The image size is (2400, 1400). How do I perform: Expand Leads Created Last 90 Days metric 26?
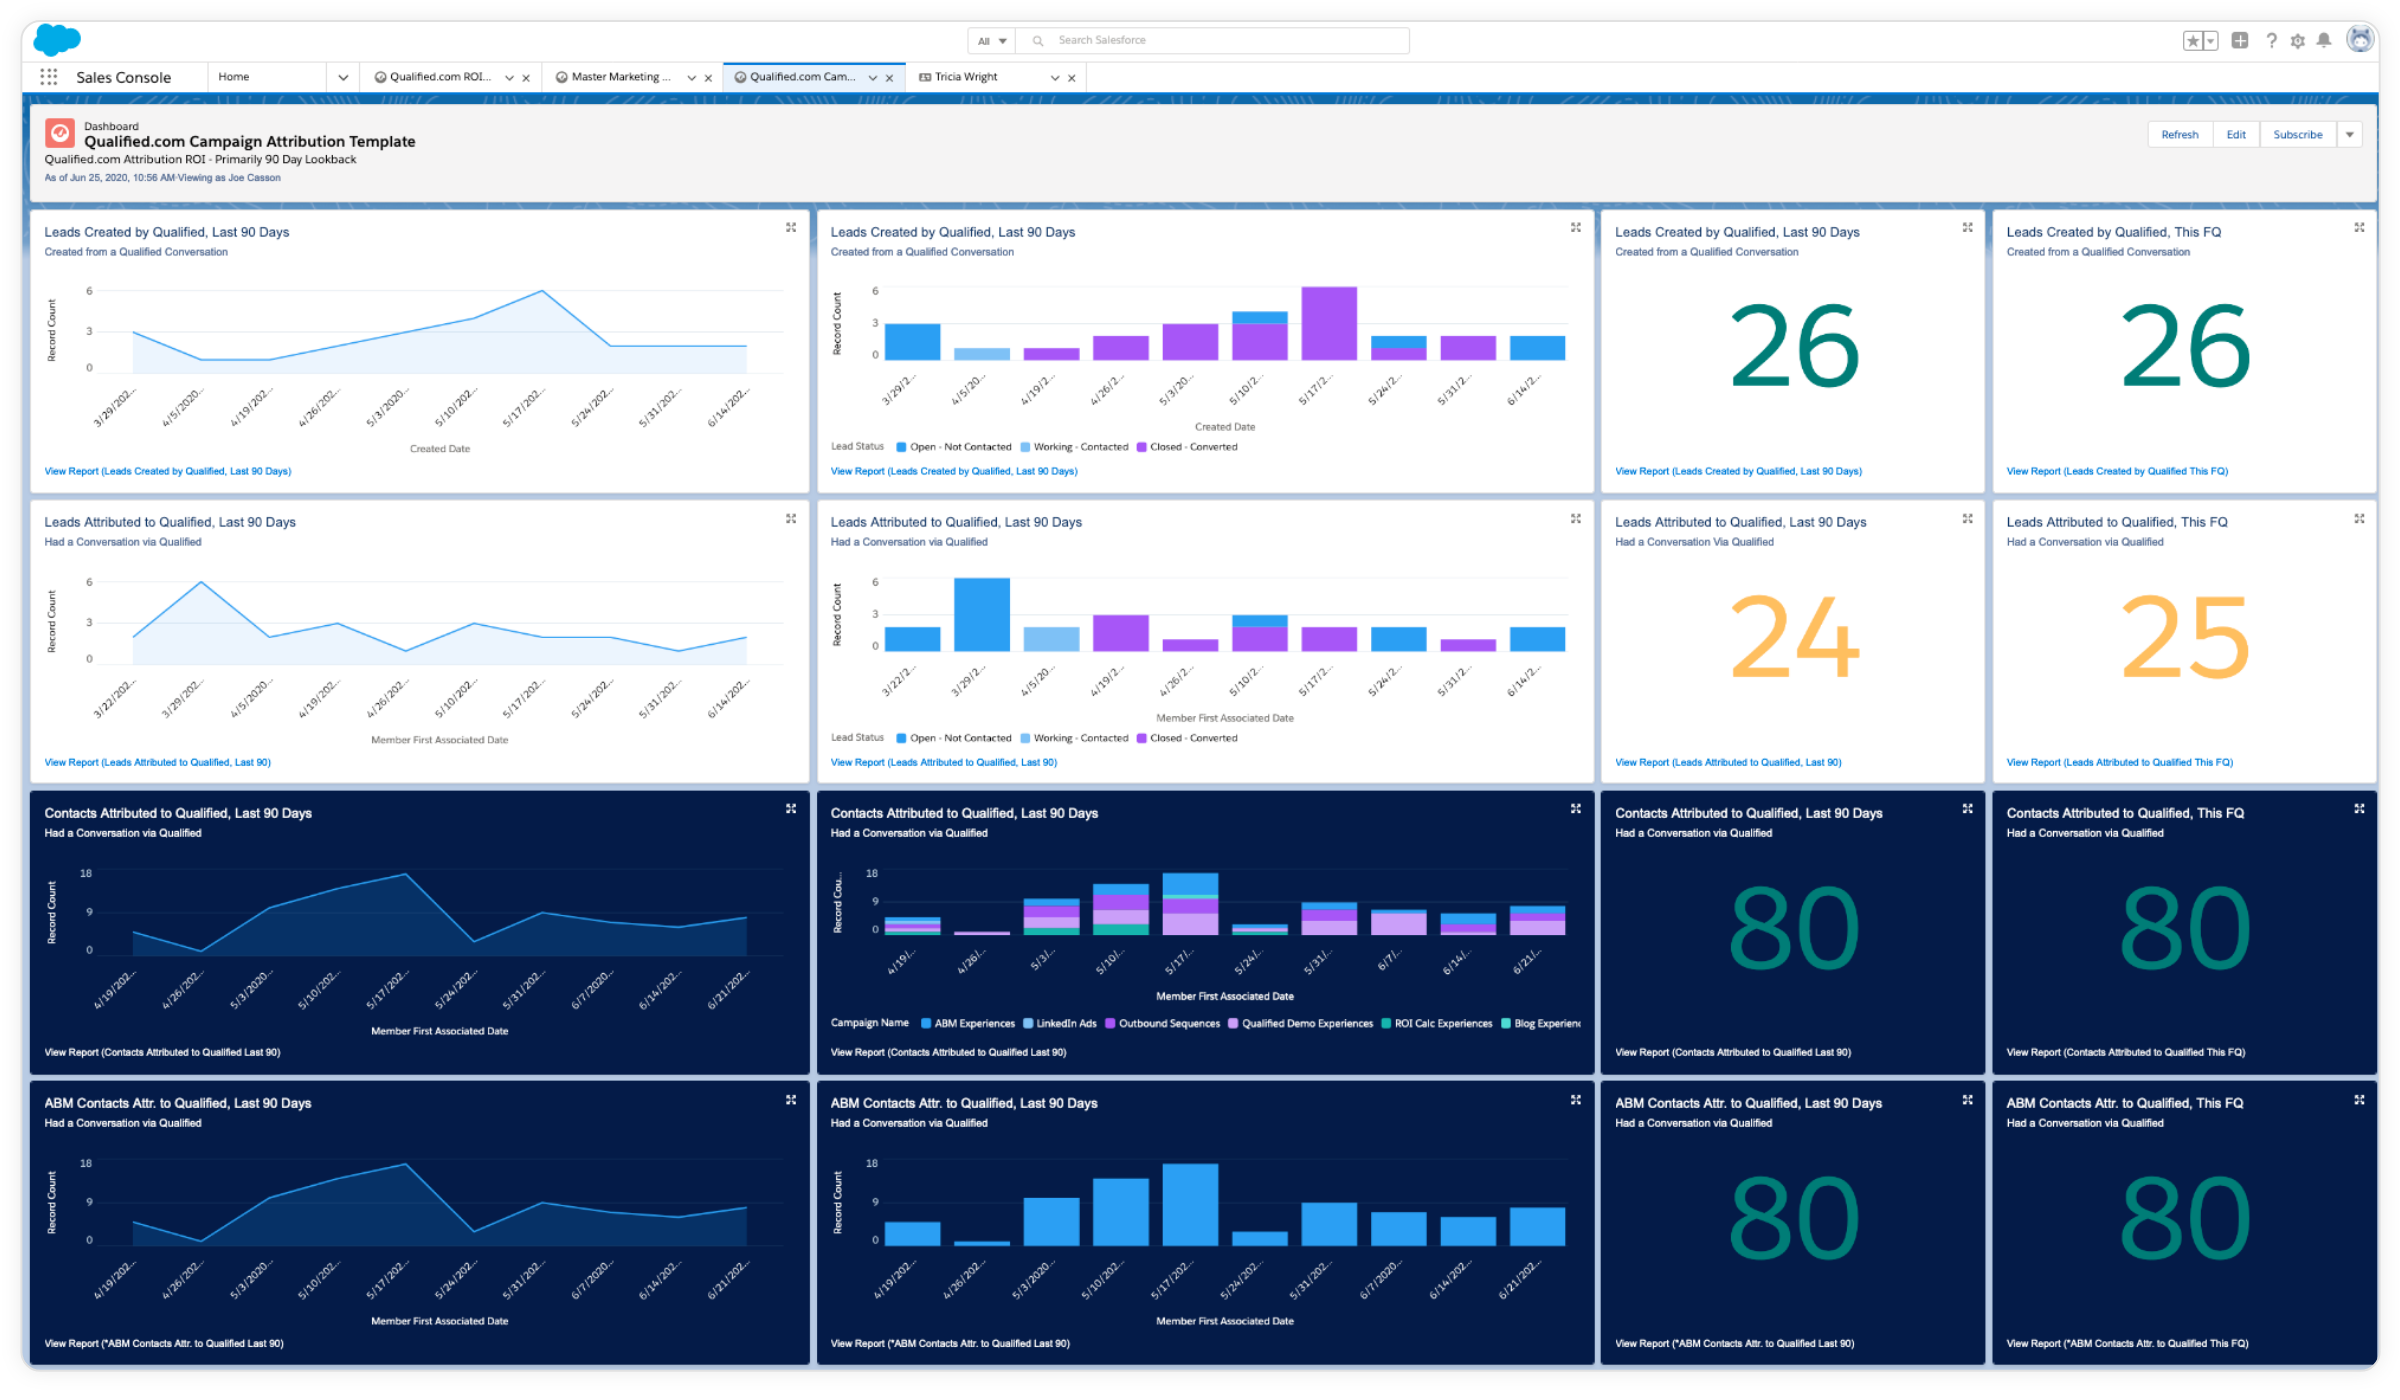coord(1967,228)
